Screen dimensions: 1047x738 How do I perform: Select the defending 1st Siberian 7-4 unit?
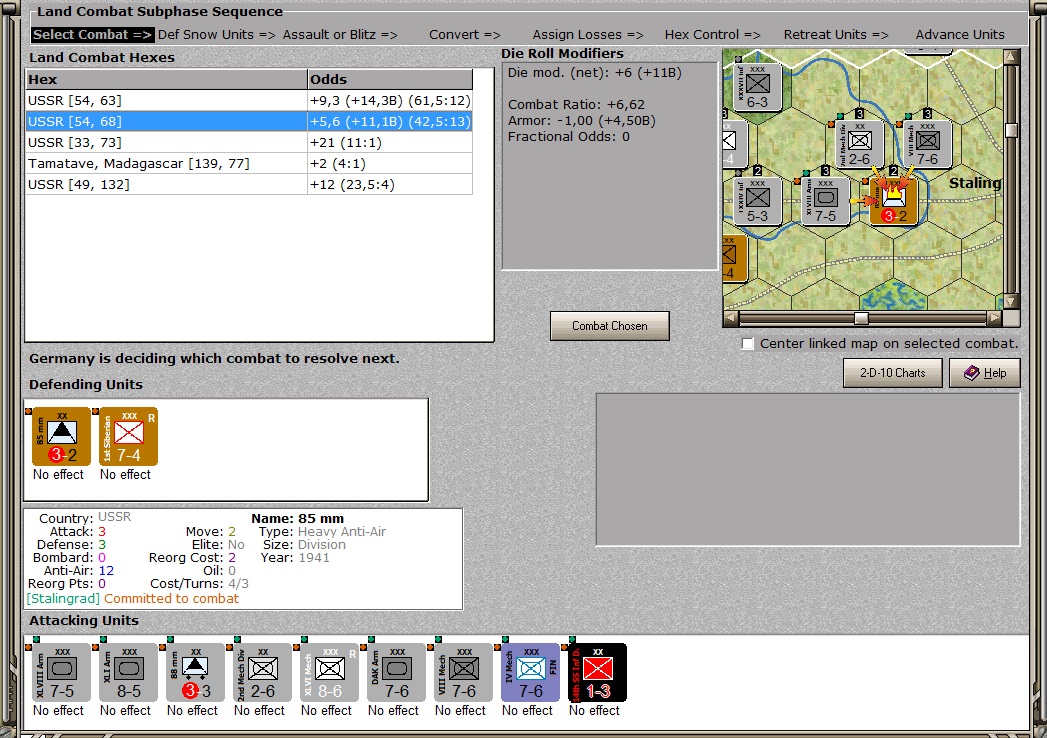pyautogui.click(x=128, y=437)
